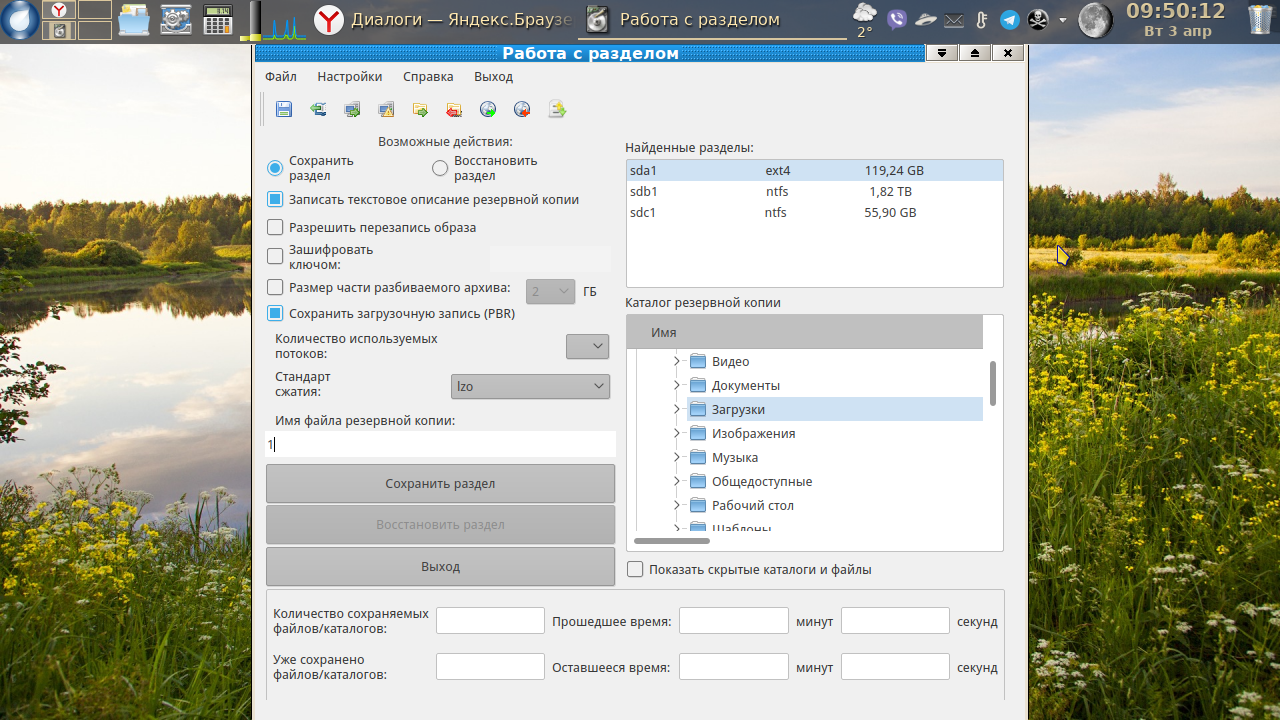Open the 'Настройки' menu
1280x720 pixels.
tap(349, 77)
